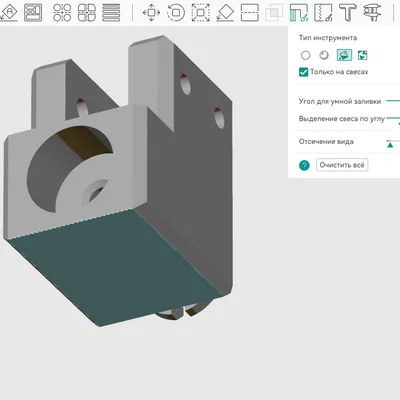This screenshot has width=400, height=400.
Task: Open the Text emboss tool
Action: pos(348,13)
